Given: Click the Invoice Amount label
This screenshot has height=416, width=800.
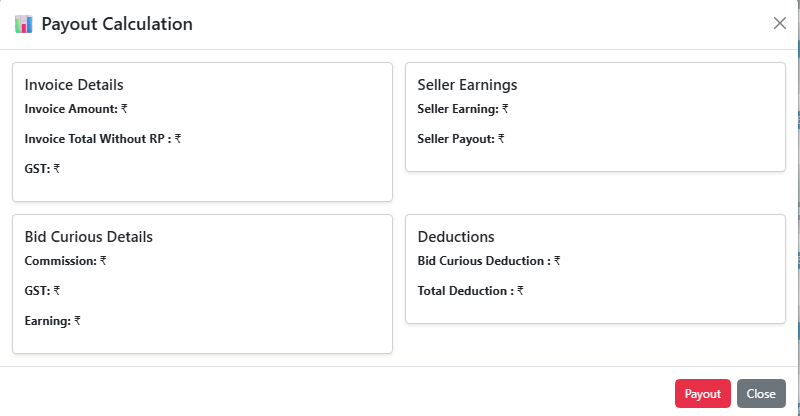Looking at the screenshot, I should coord(71,109).
